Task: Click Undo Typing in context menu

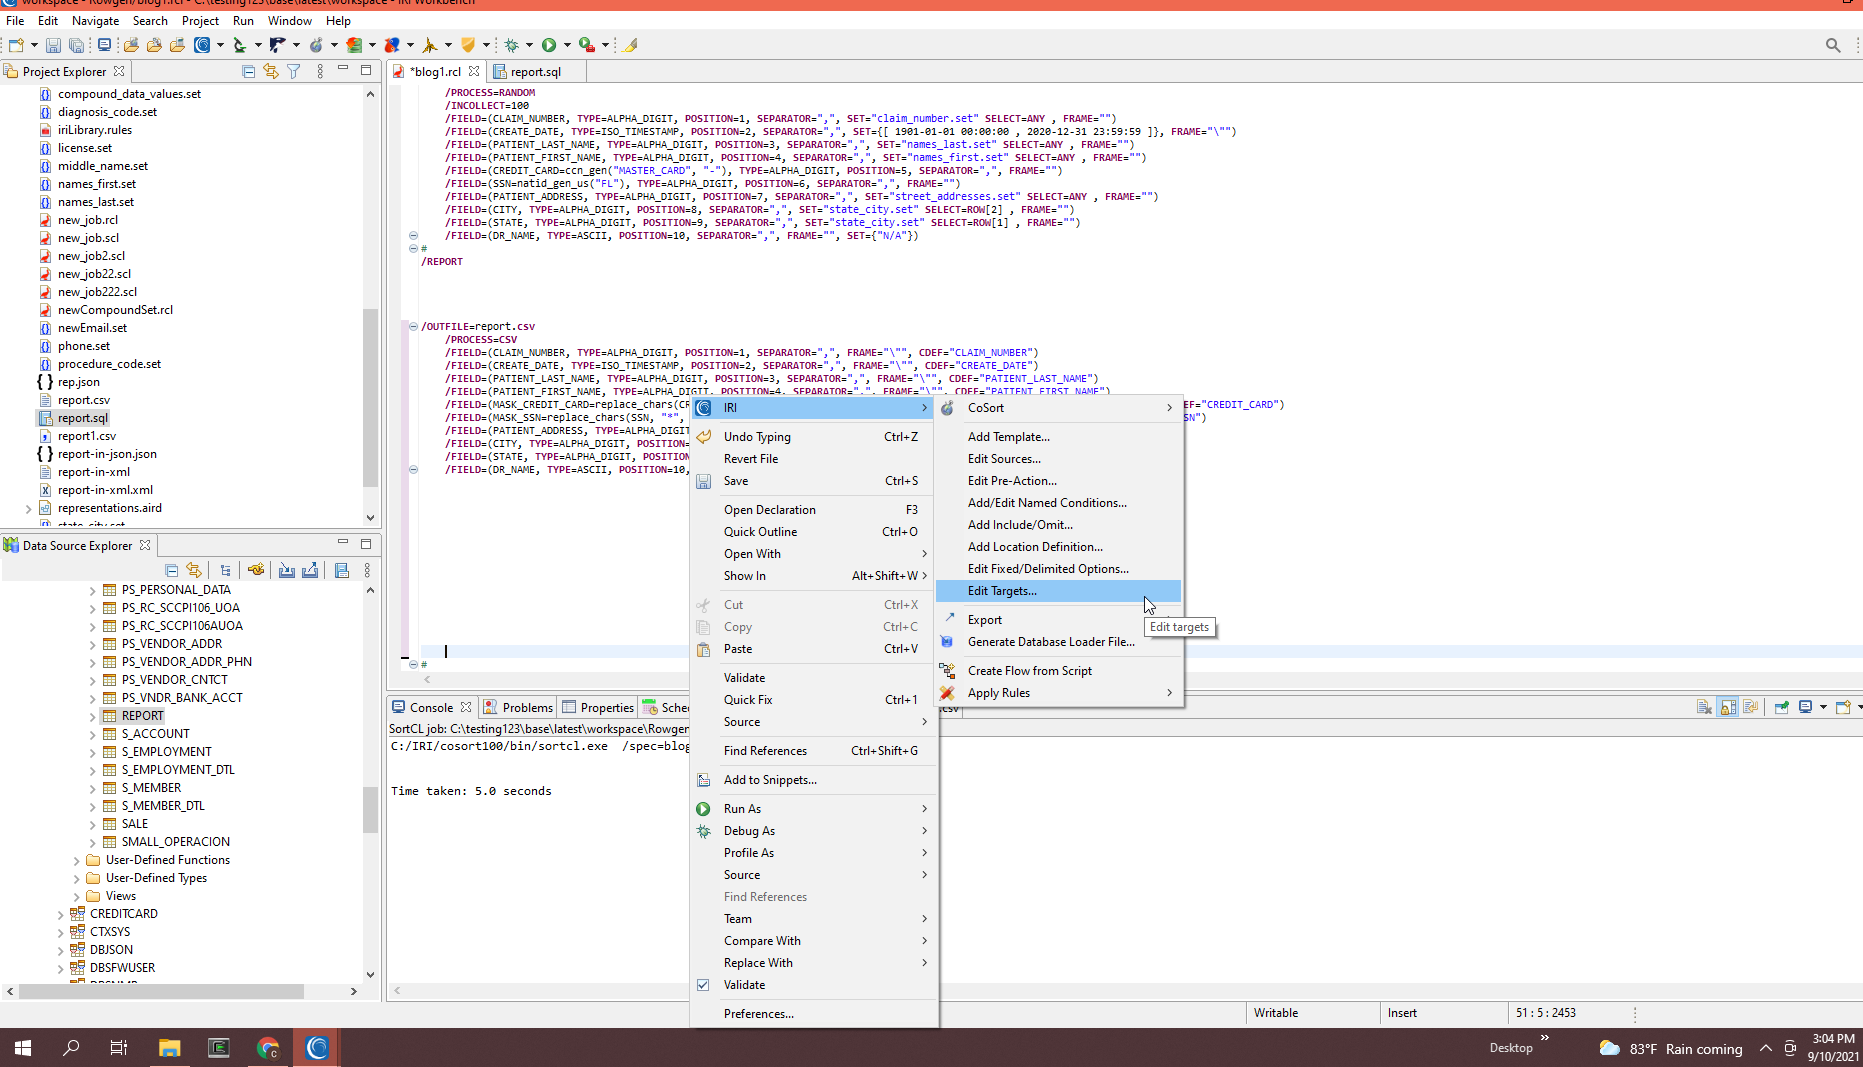Action: click(x=814, y=437)
